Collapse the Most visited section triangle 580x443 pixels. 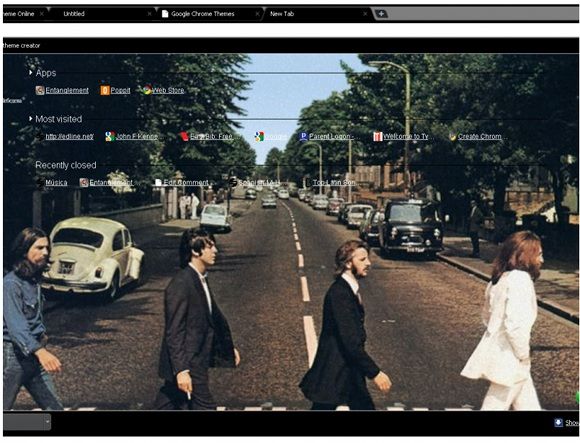click(x=31, y=119)
